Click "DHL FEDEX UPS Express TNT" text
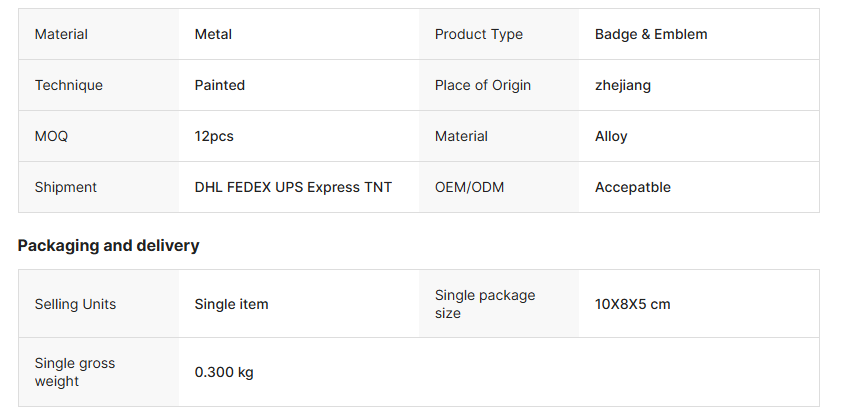842x419 pixels. [x=293, y=187]
